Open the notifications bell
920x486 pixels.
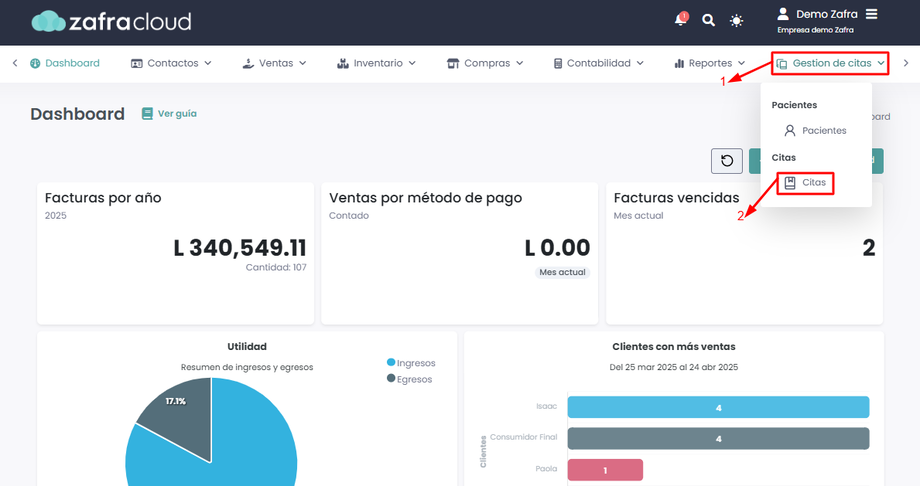(681, 19)
